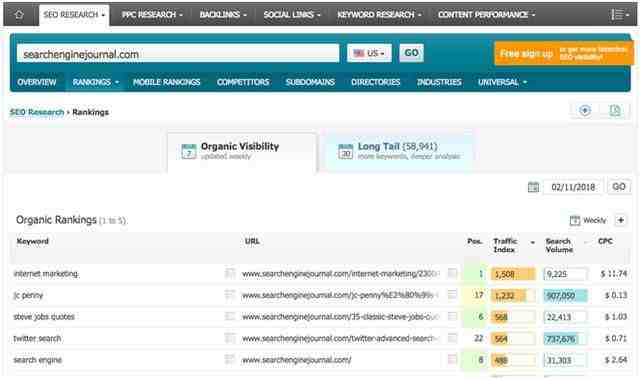Image resolution: width=640 pixels, height=379 pixels.
Task: Click the 'search engine' keyword
Action: click(38, 360)
